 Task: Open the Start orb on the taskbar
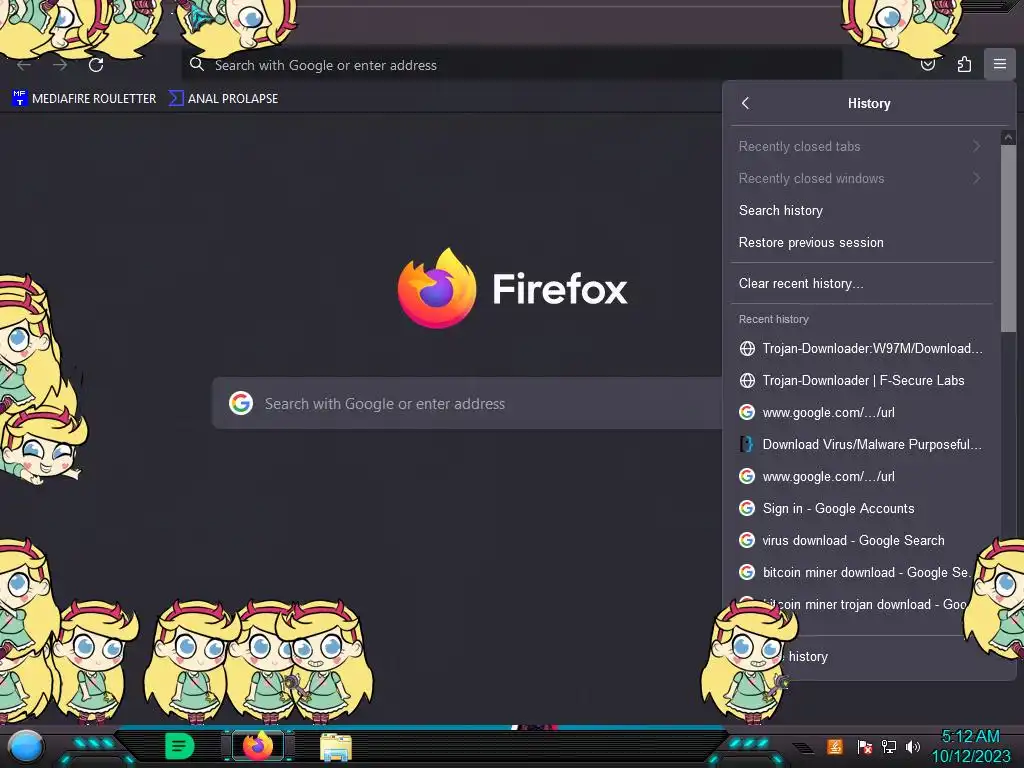click(x=26, y=747)
